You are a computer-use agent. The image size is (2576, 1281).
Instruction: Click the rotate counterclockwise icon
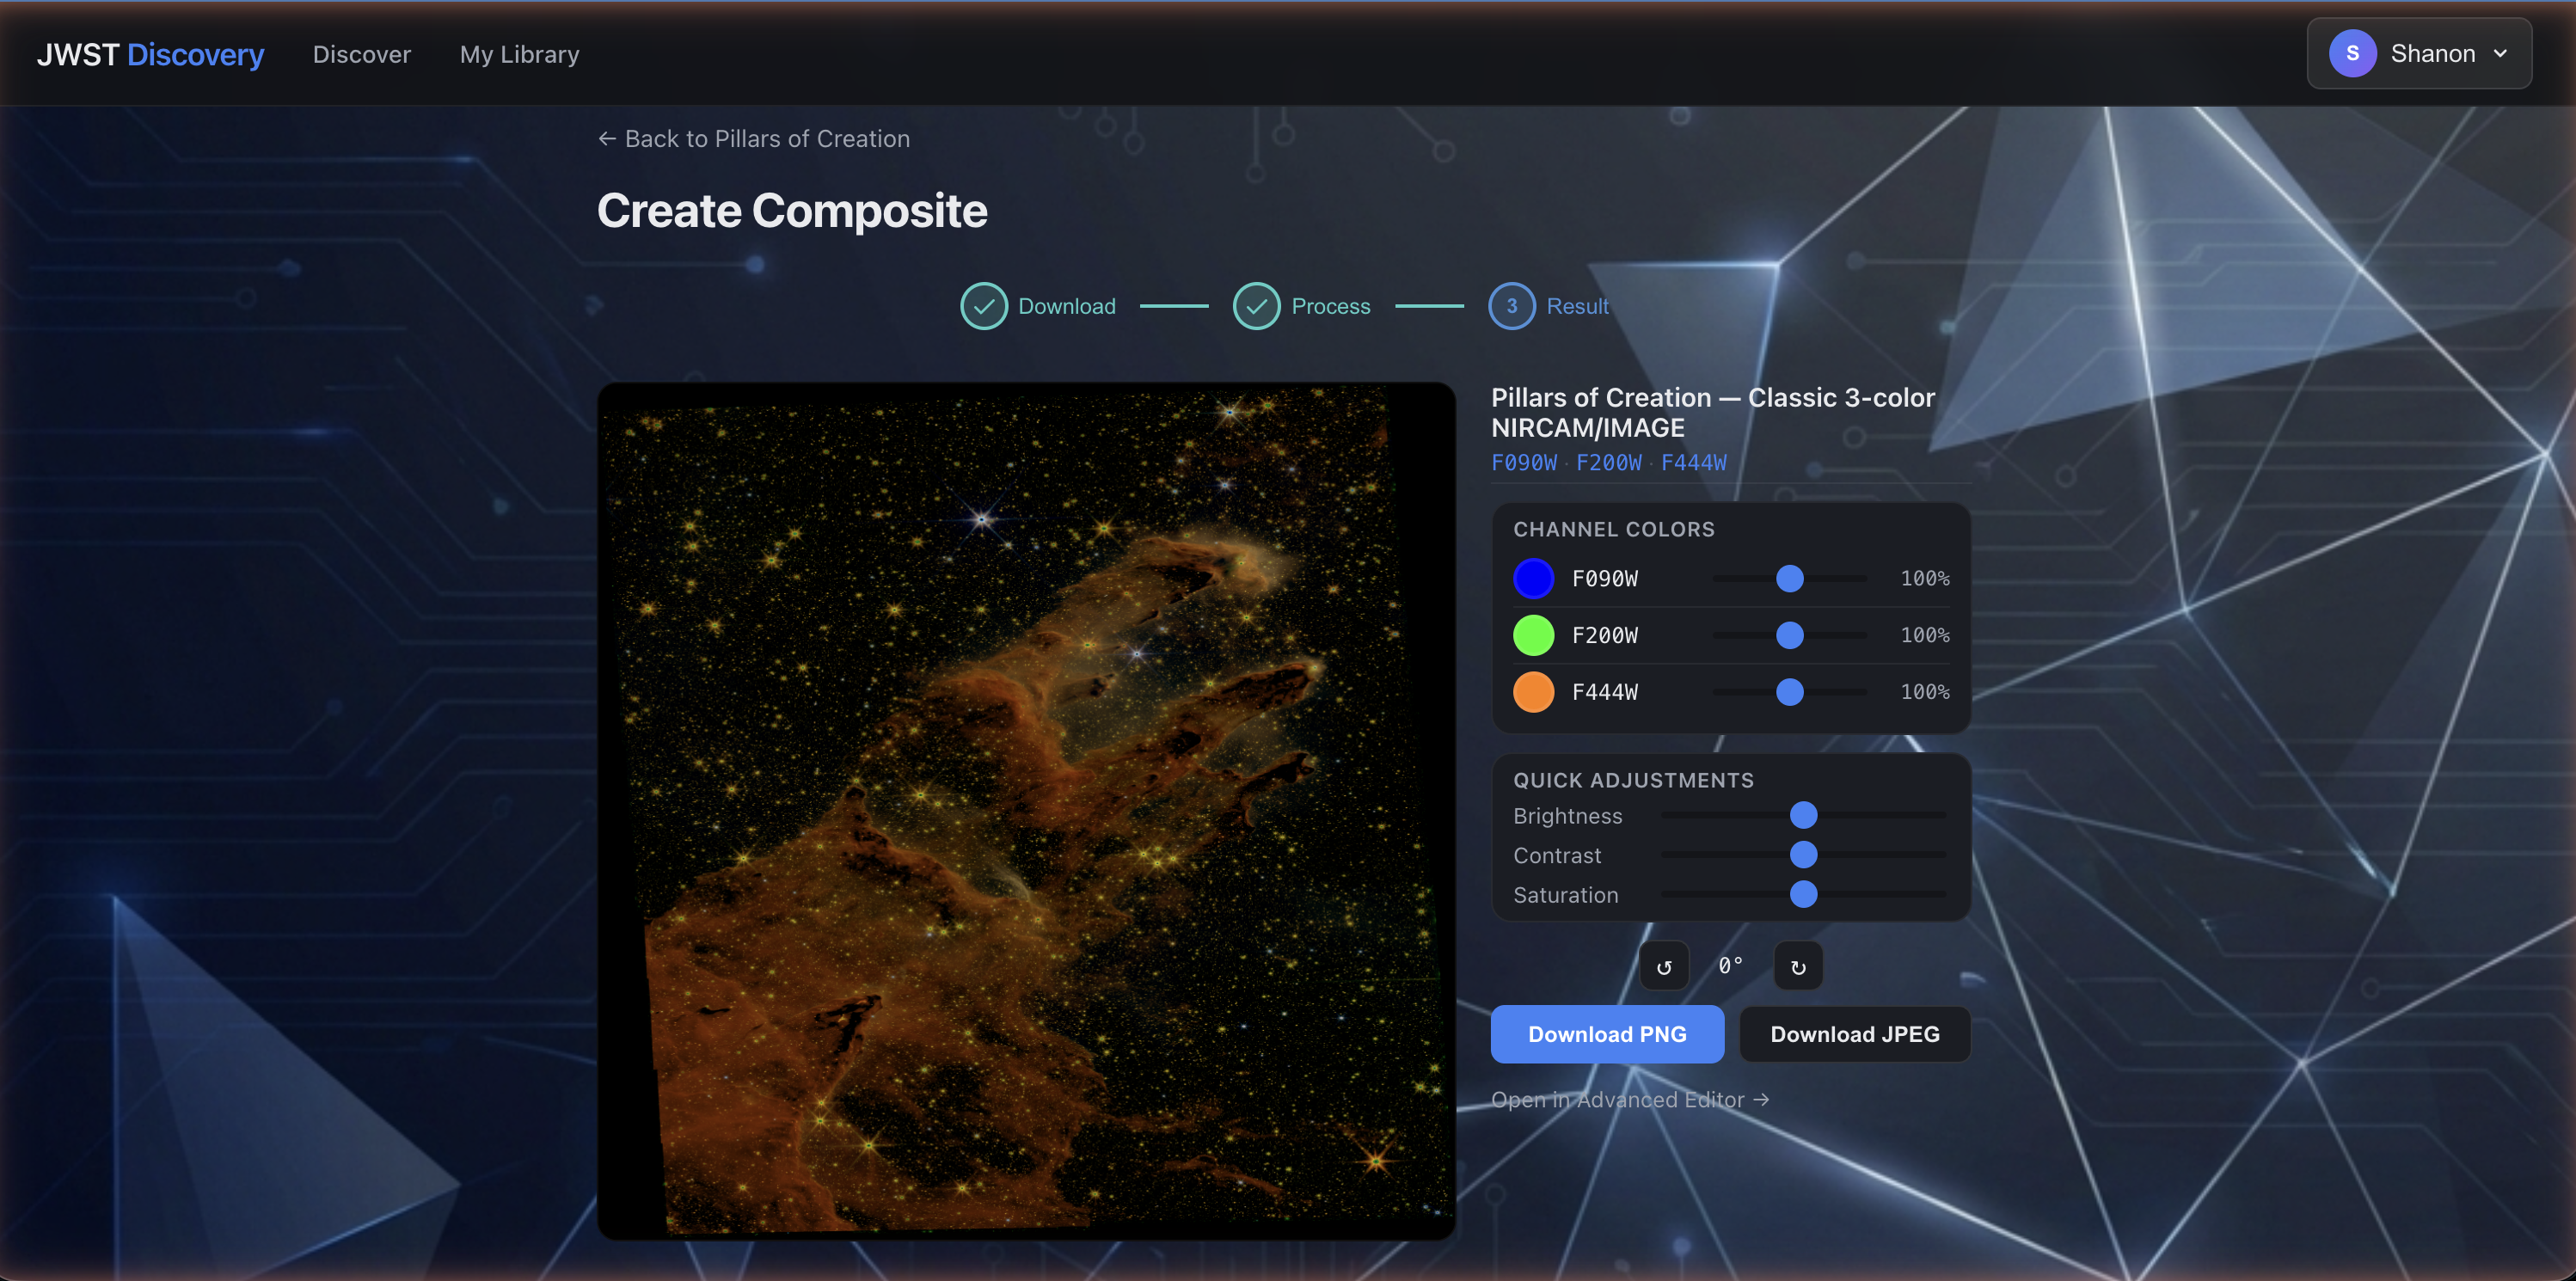[1664, 966]
